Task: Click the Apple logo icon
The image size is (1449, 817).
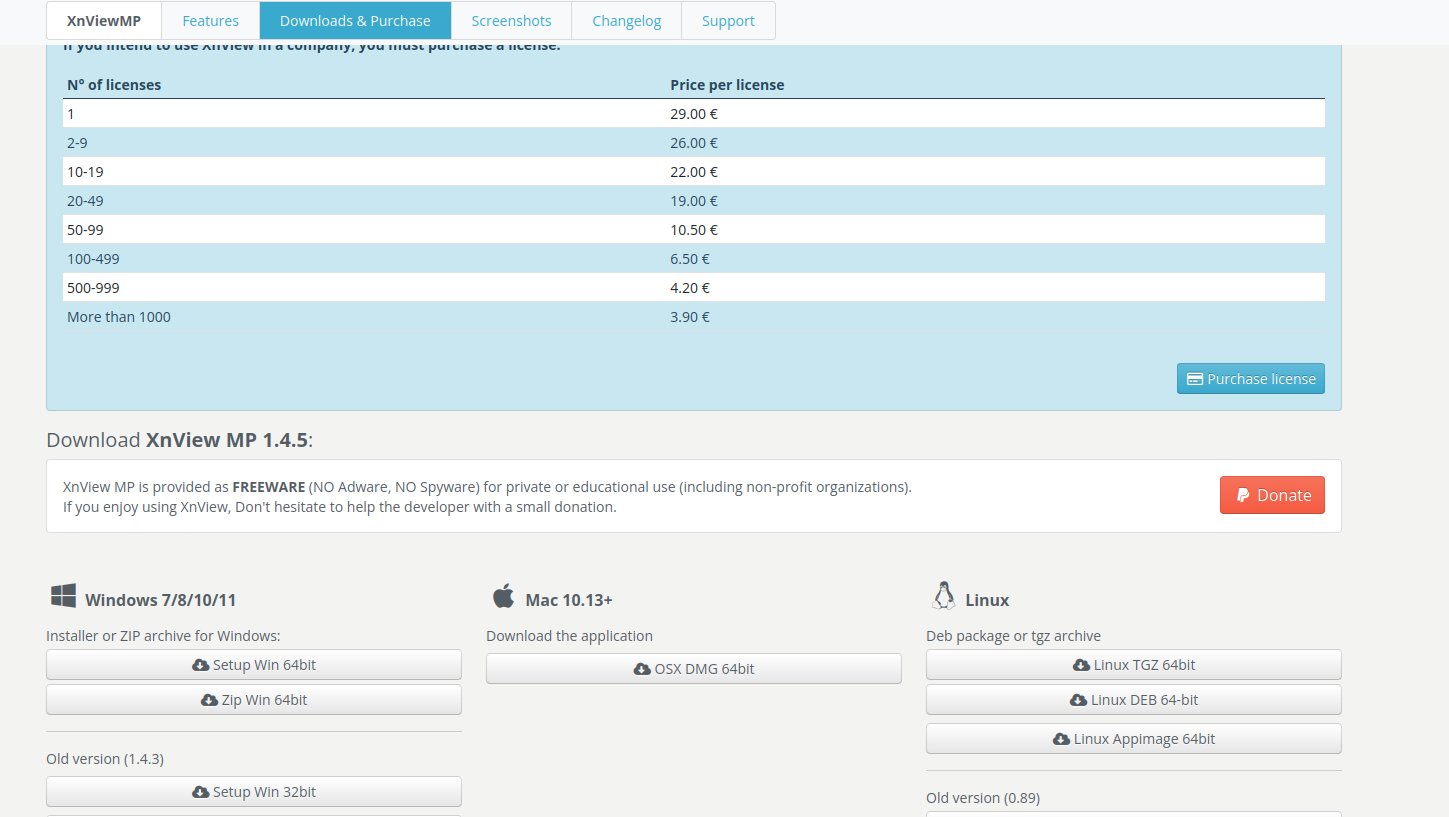Action: coord(503,597)
